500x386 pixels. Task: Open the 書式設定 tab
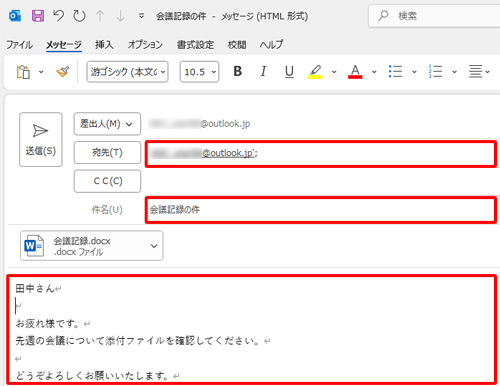point(195,45)
